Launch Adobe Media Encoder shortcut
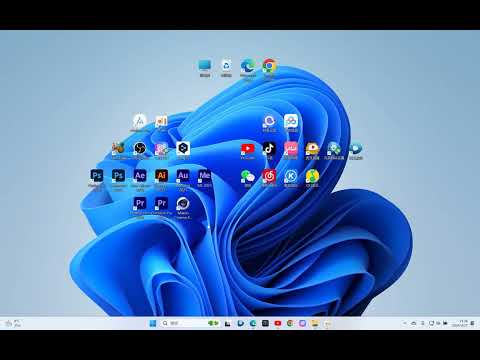Screen dimensions: 480x360 (x=204, y=178)
